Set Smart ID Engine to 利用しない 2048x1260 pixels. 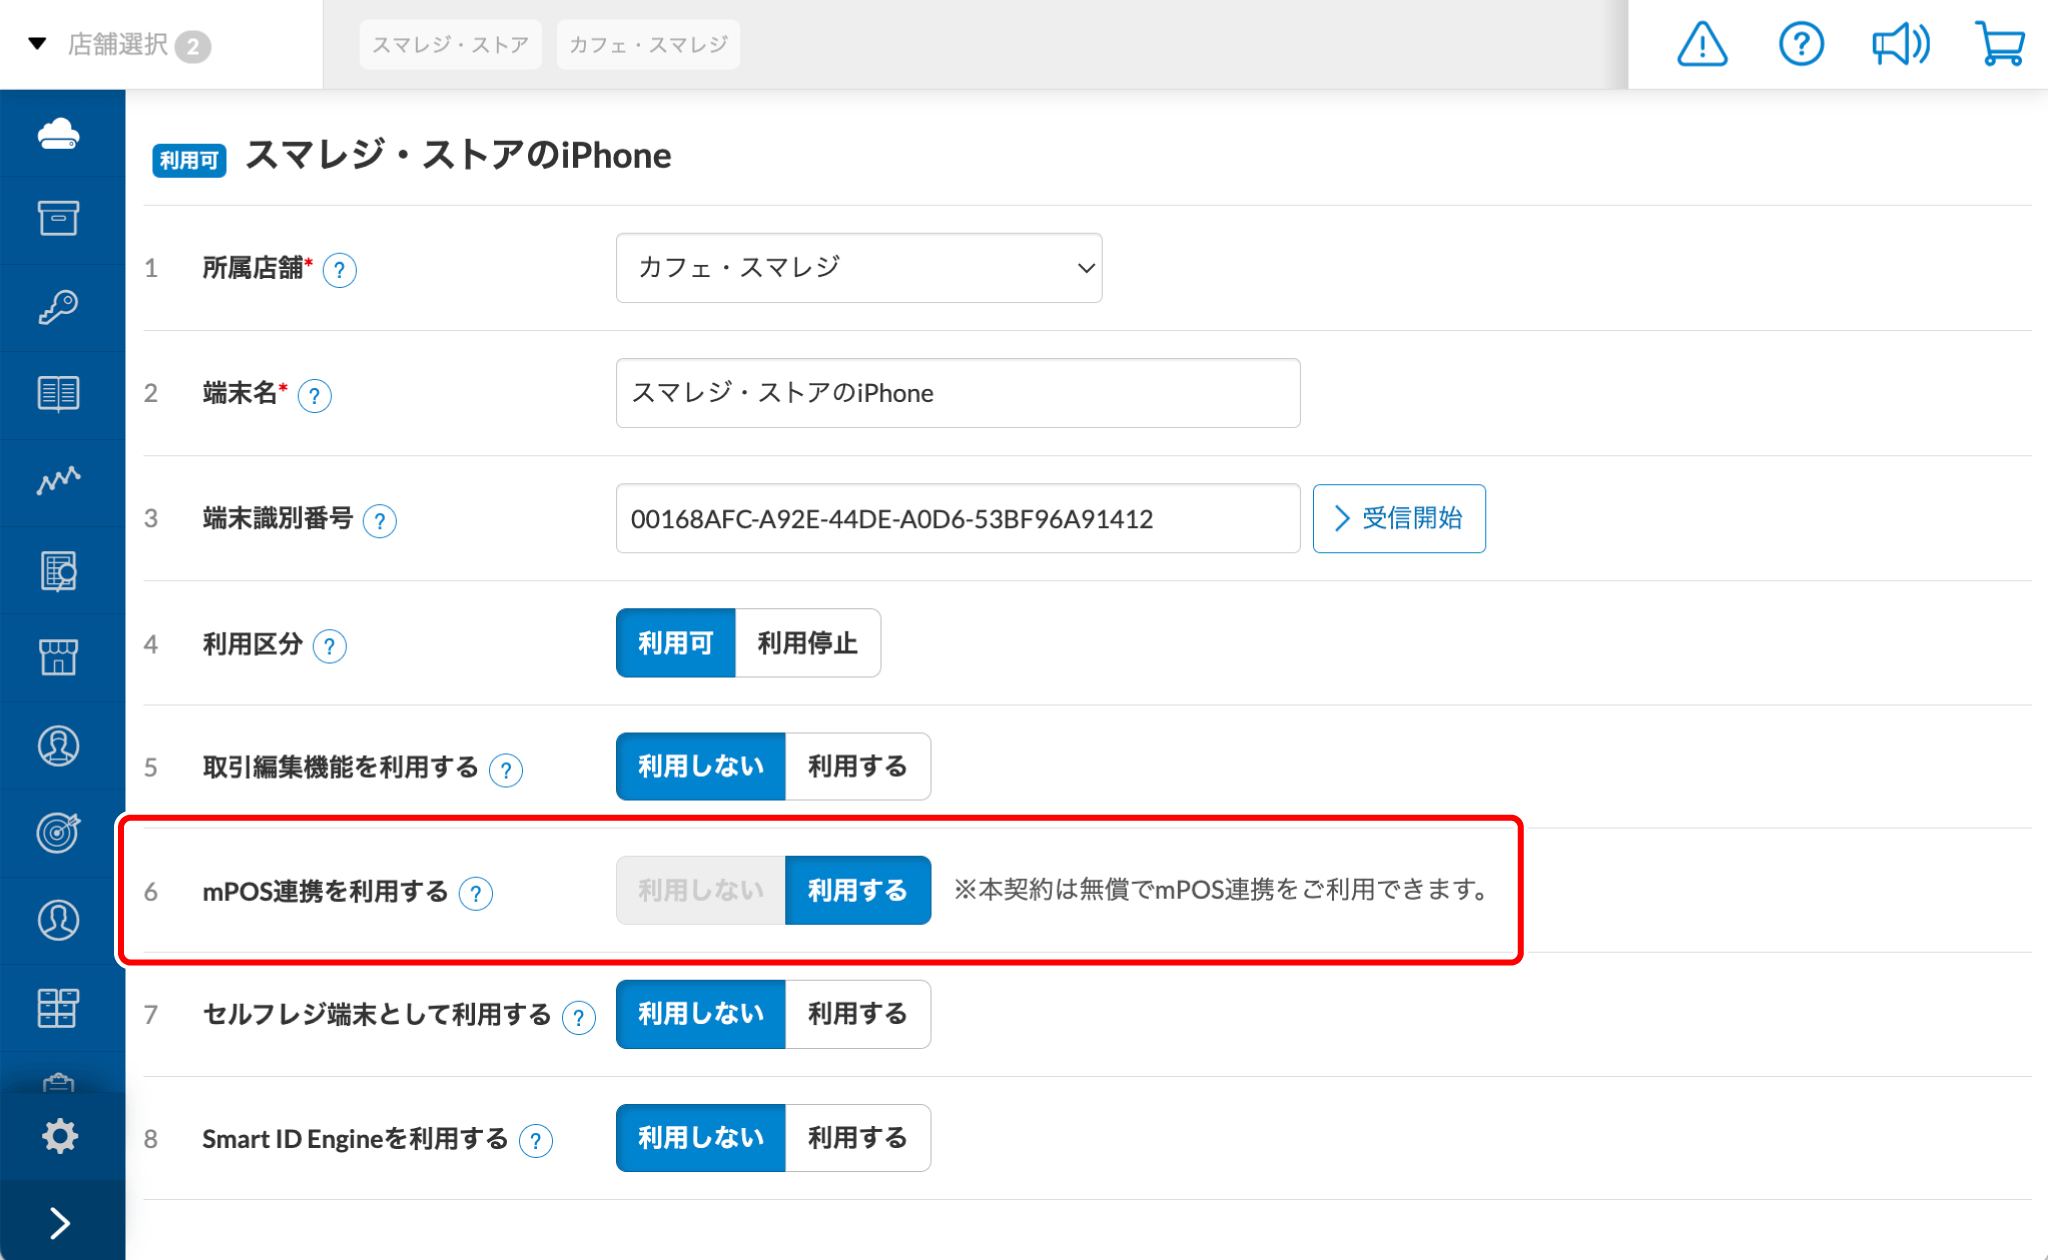[x=701, y=1138]
